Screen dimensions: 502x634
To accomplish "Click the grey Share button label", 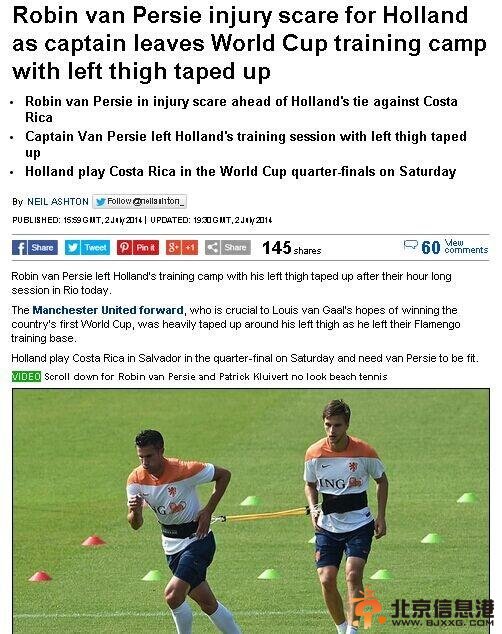I will point(236,247).
